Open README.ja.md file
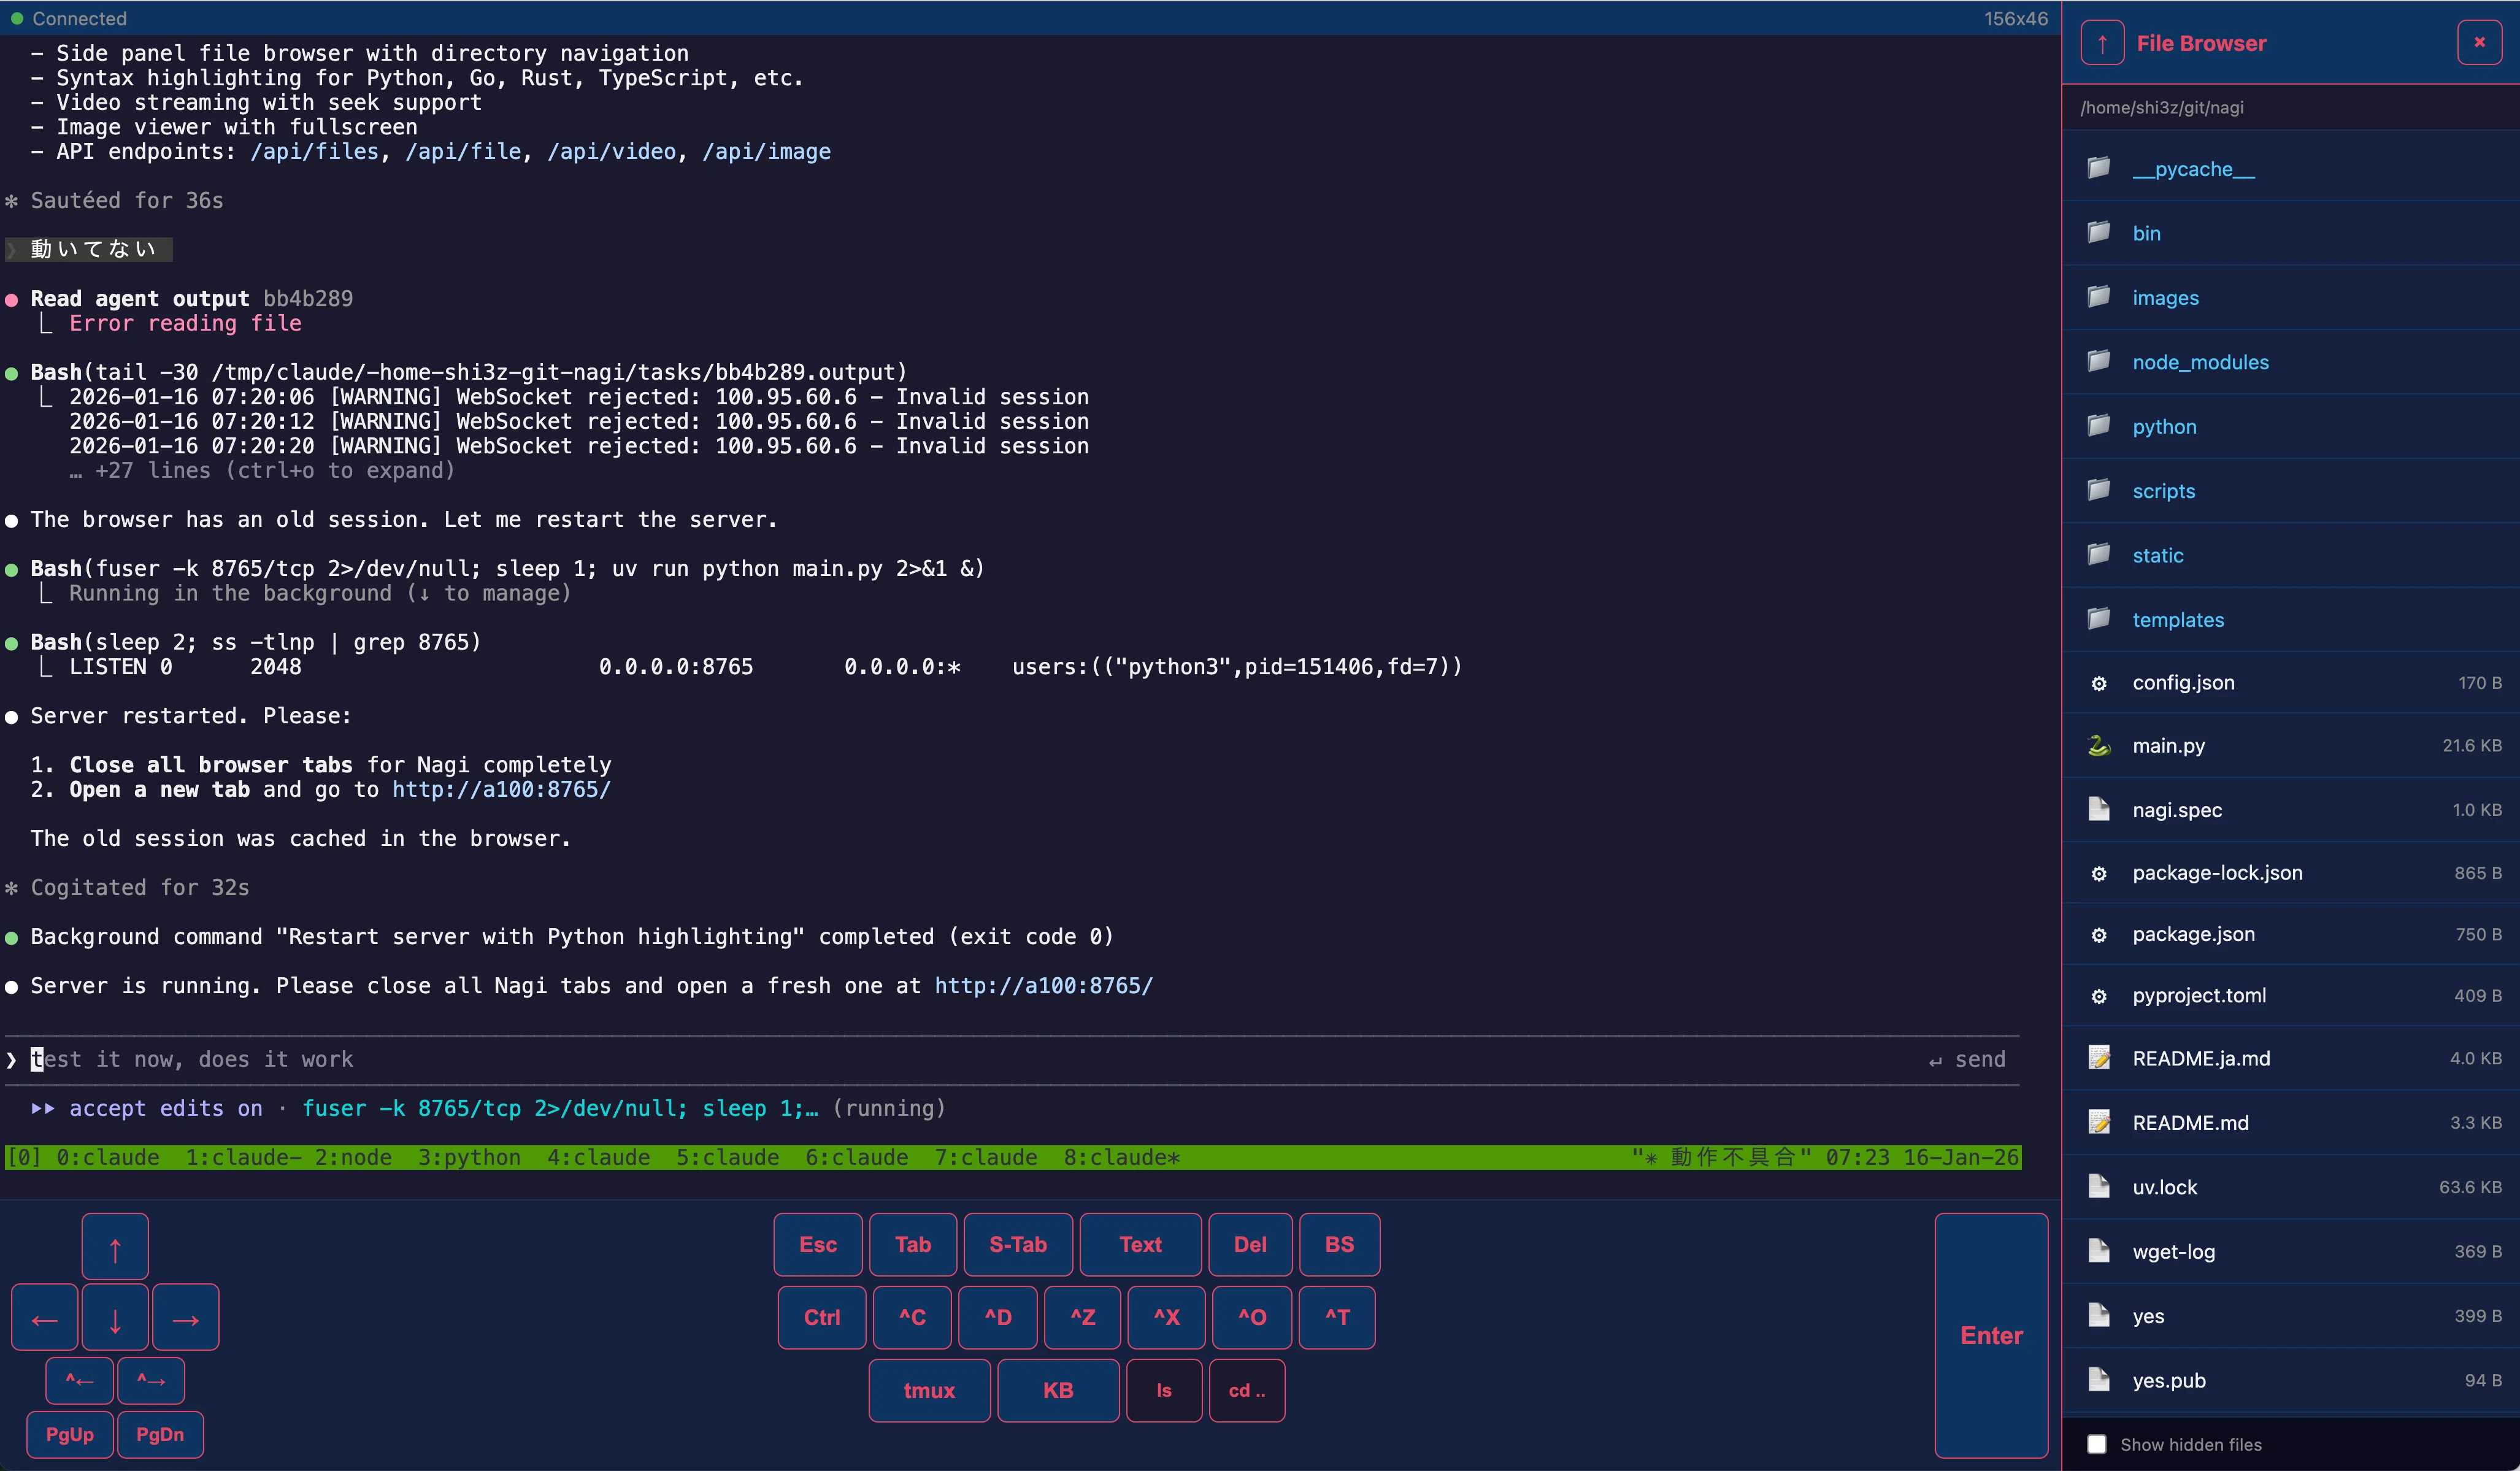Image resolution: width=2520 pixels, height=1471 pixels. click(2290, 1058)
